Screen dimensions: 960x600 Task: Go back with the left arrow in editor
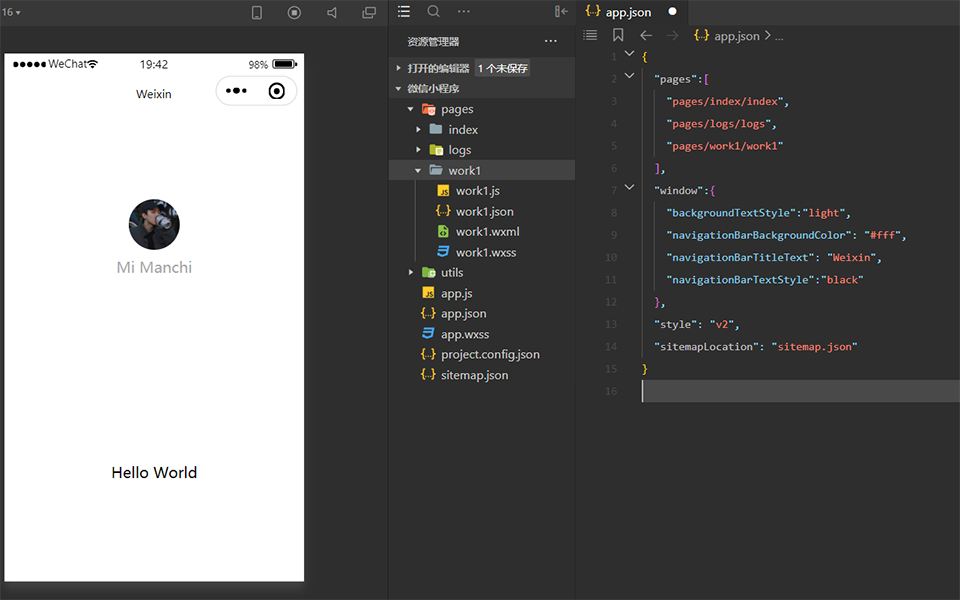point(646,36)
